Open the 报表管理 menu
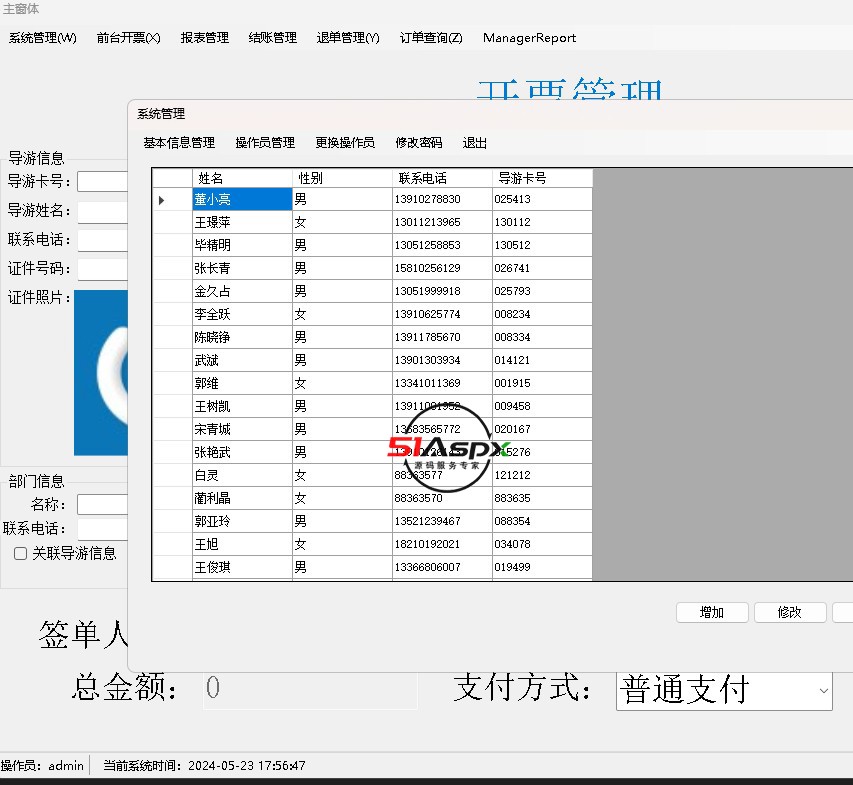The image size is (853, 785). click(204, 38)
